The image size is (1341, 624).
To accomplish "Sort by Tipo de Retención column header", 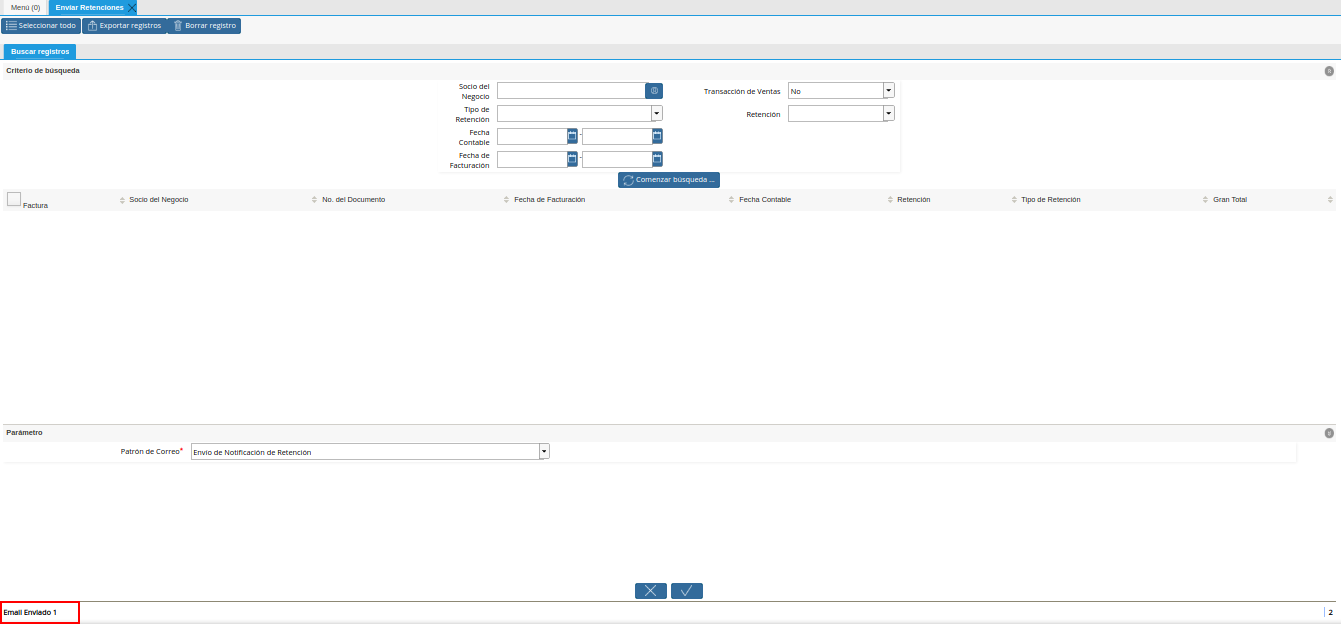I will click(1050, 200).
